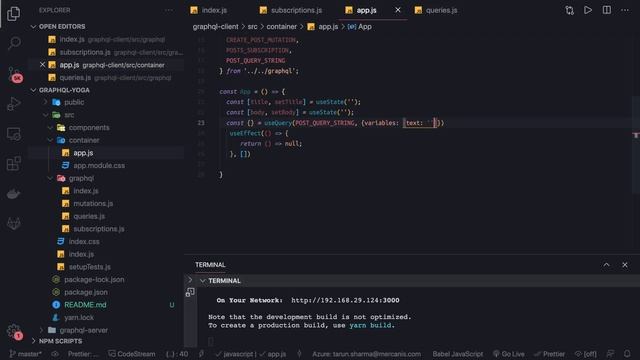This screenshot has height=360, width=640.
Task: Switch to index.js editor tab
Action: point(209,10)
